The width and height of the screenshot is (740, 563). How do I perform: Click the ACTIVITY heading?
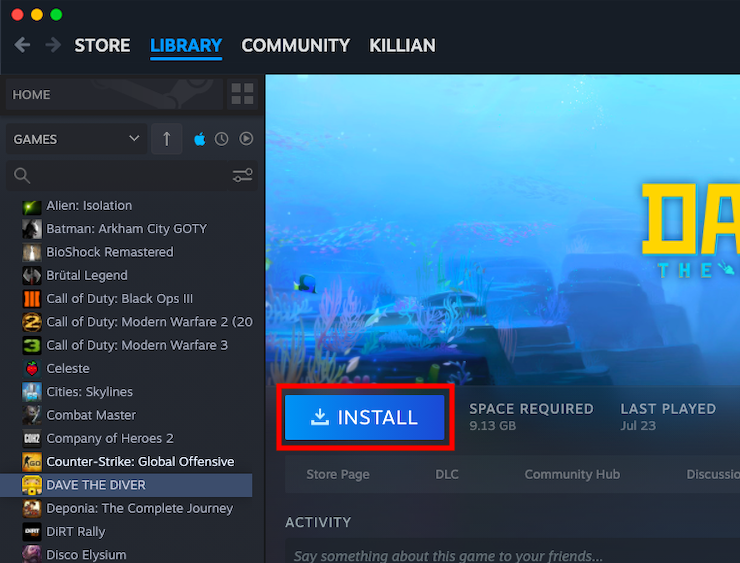[318, 522]
